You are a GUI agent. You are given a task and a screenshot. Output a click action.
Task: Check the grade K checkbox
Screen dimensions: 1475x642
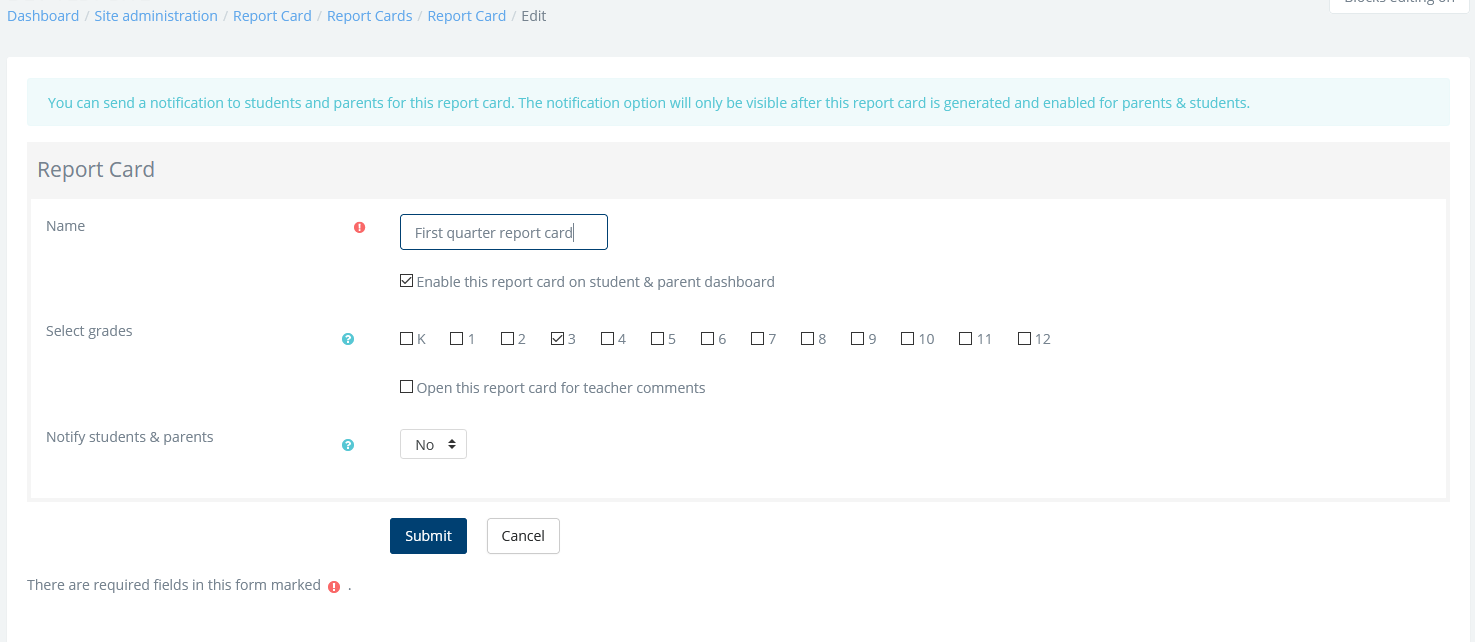[407, 339]
